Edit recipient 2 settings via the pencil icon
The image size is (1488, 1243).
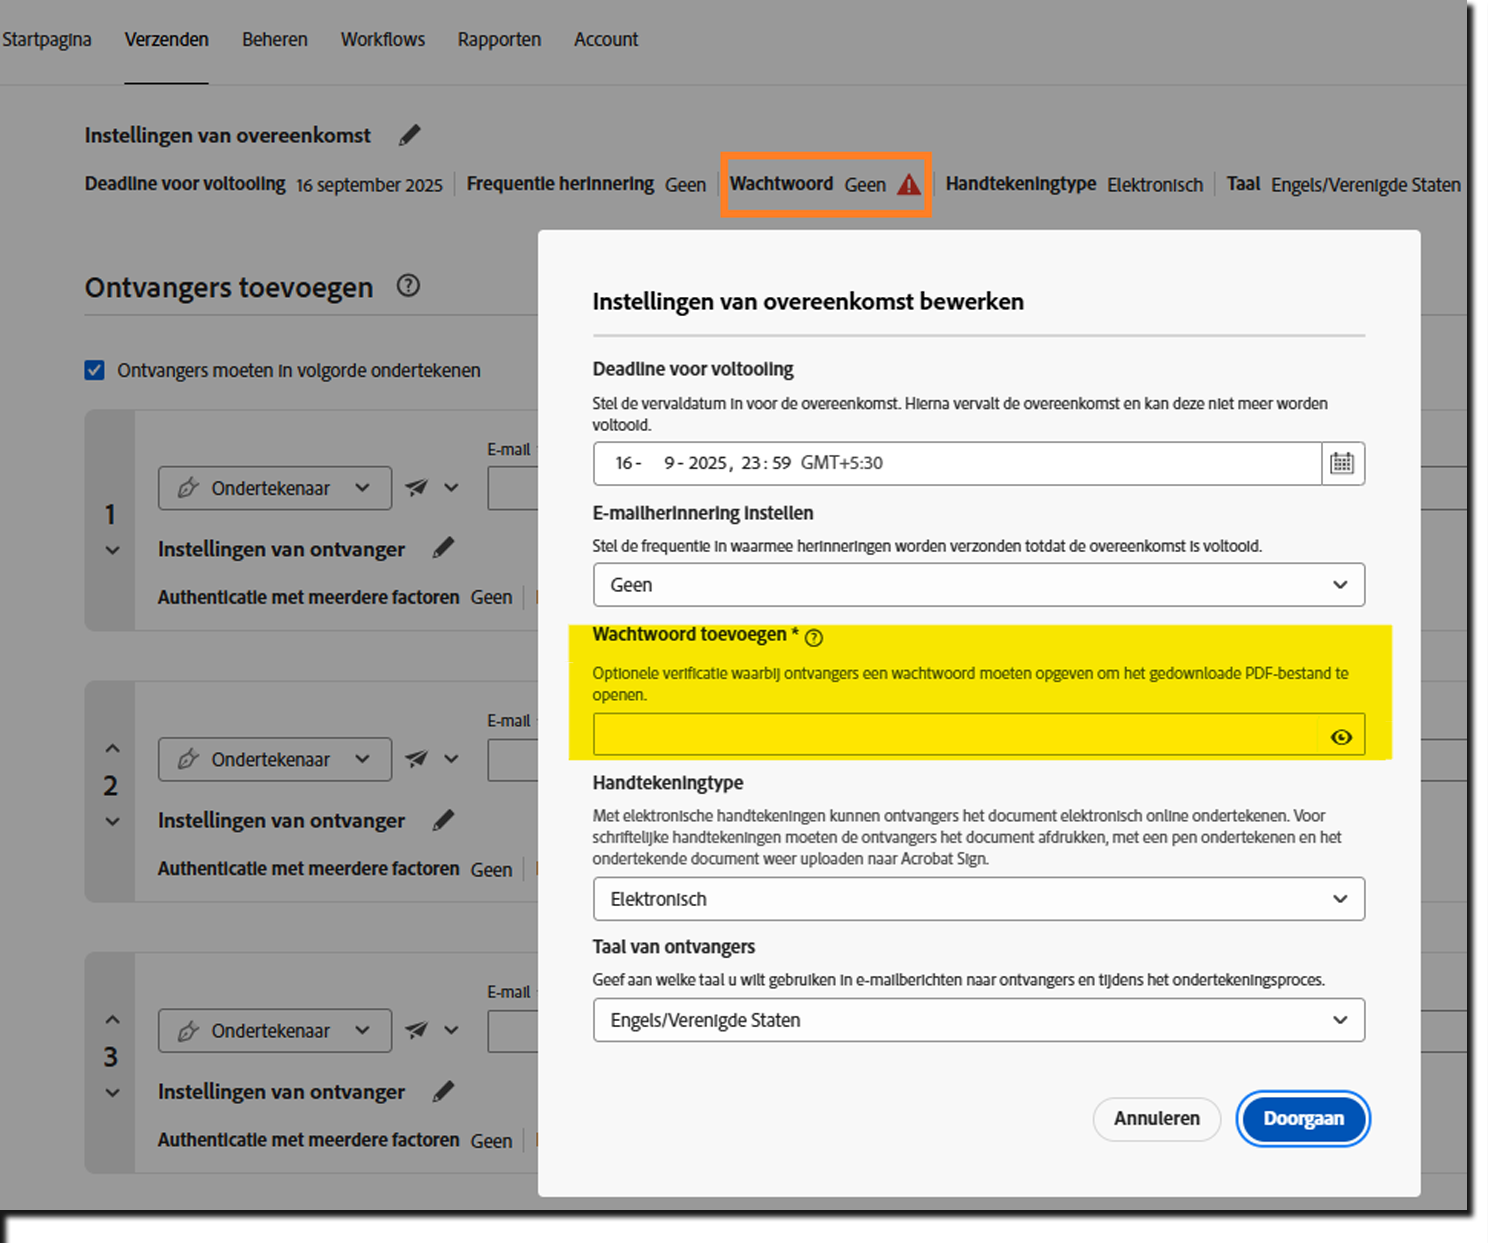click(444, 820)
